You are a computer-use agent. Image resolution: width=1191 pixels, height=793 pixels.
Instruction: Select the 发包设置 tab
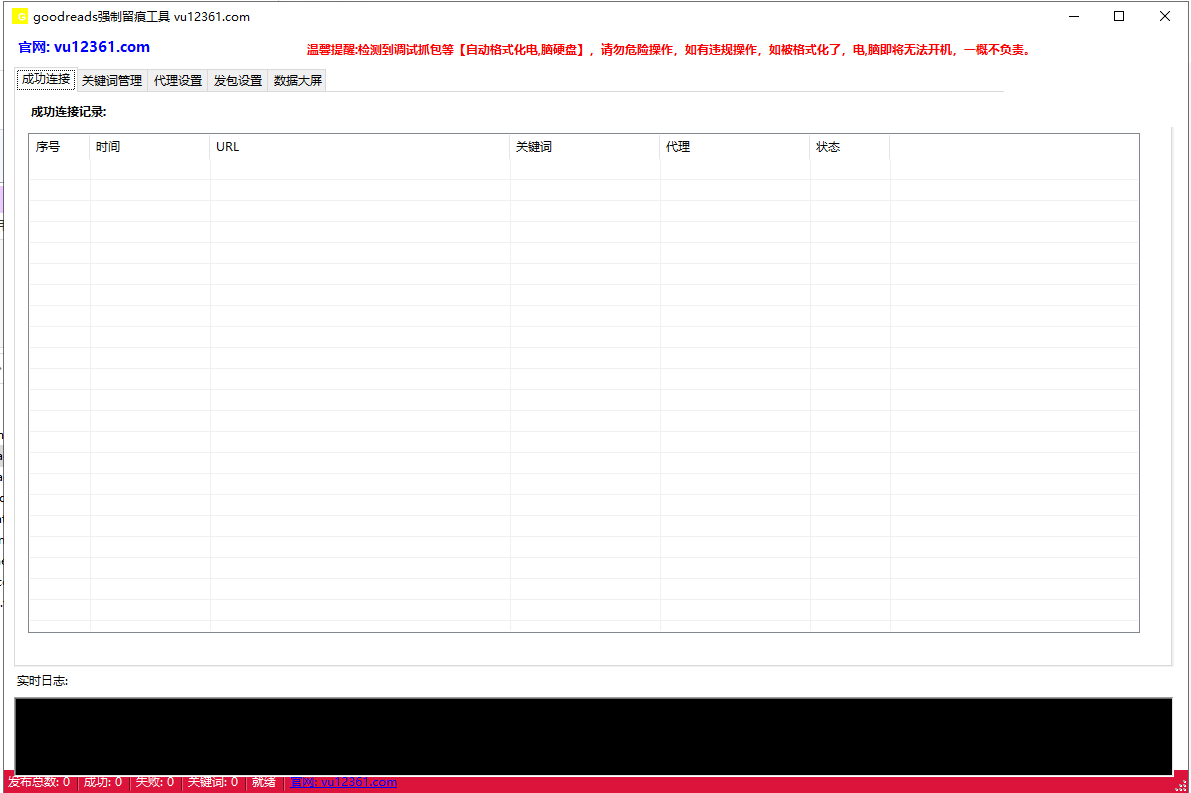tap(238, 81)
